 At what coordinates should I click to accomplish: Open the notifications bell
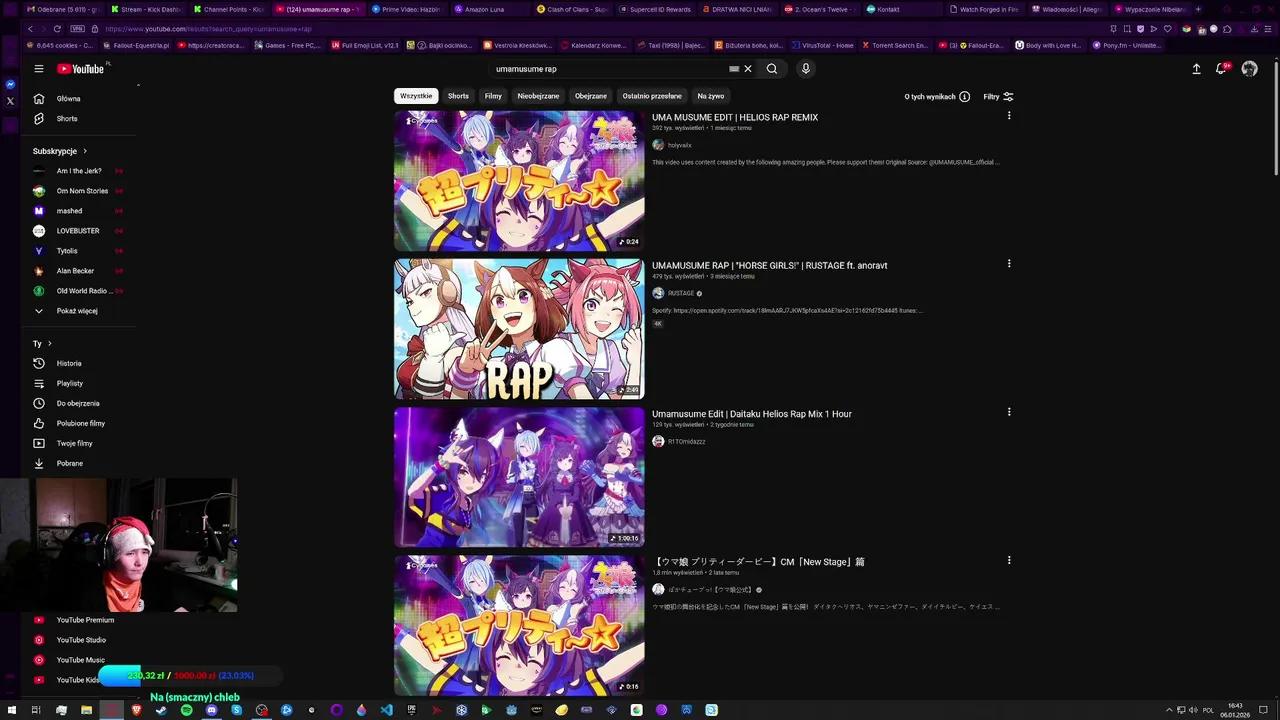coord(1222,69)
